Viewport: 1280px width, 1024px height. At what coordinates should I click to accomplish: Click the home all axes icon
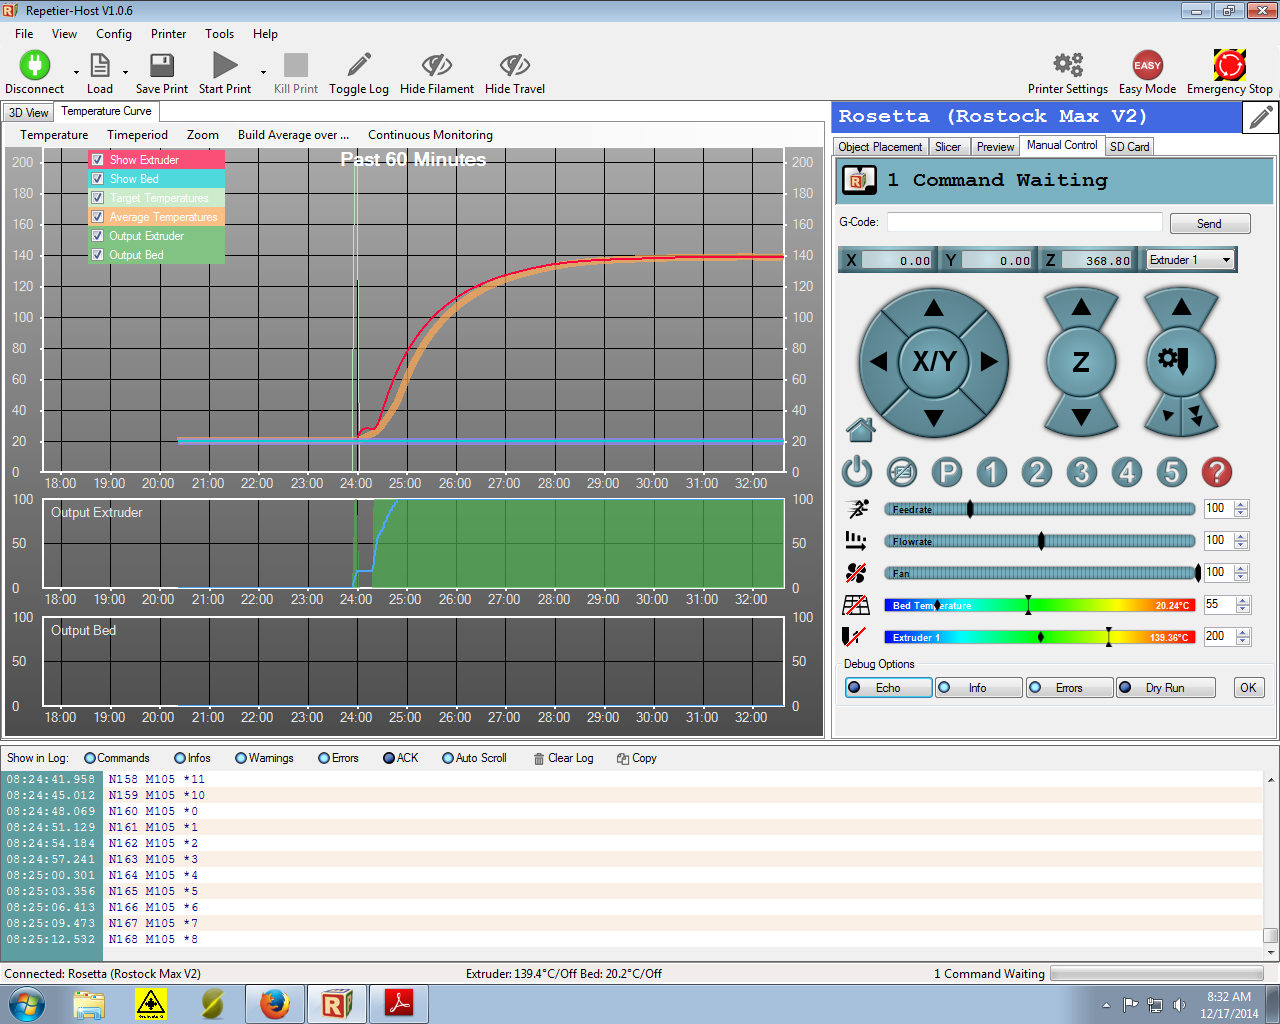[860, 430]
